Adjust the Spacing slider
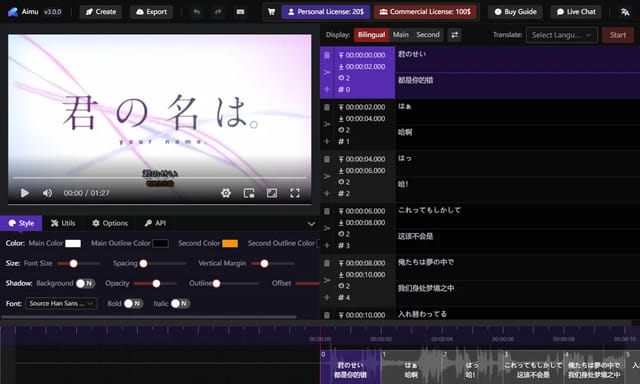The height and width of the screenshot is (384, 640). click(164, 264)
